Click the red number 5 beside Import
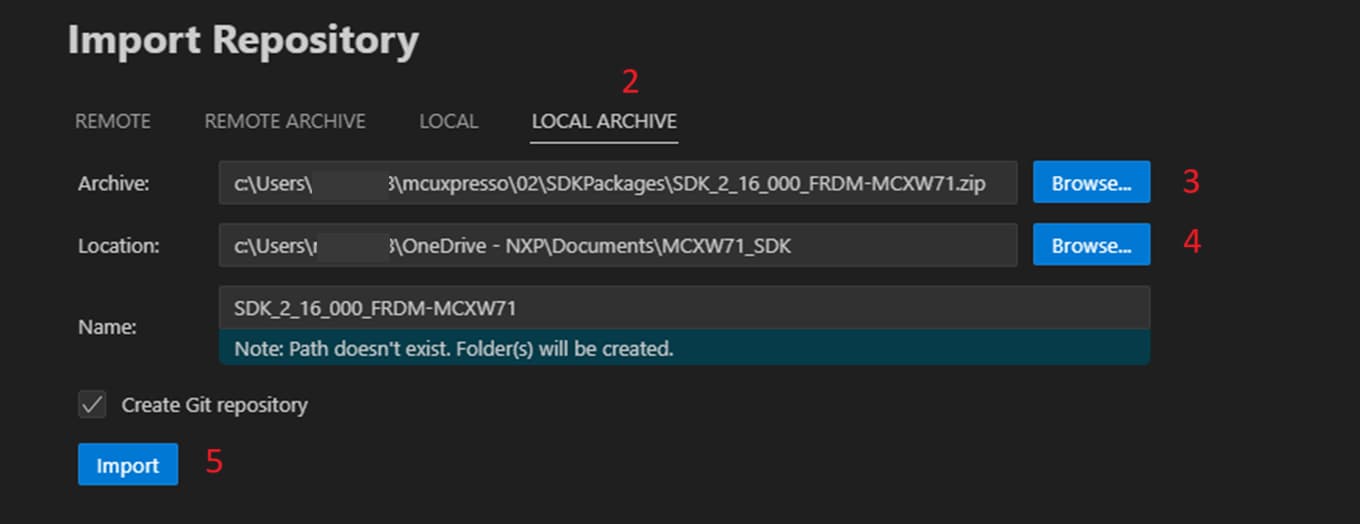The image size is (1360, 524). click(x=214, y=462)
